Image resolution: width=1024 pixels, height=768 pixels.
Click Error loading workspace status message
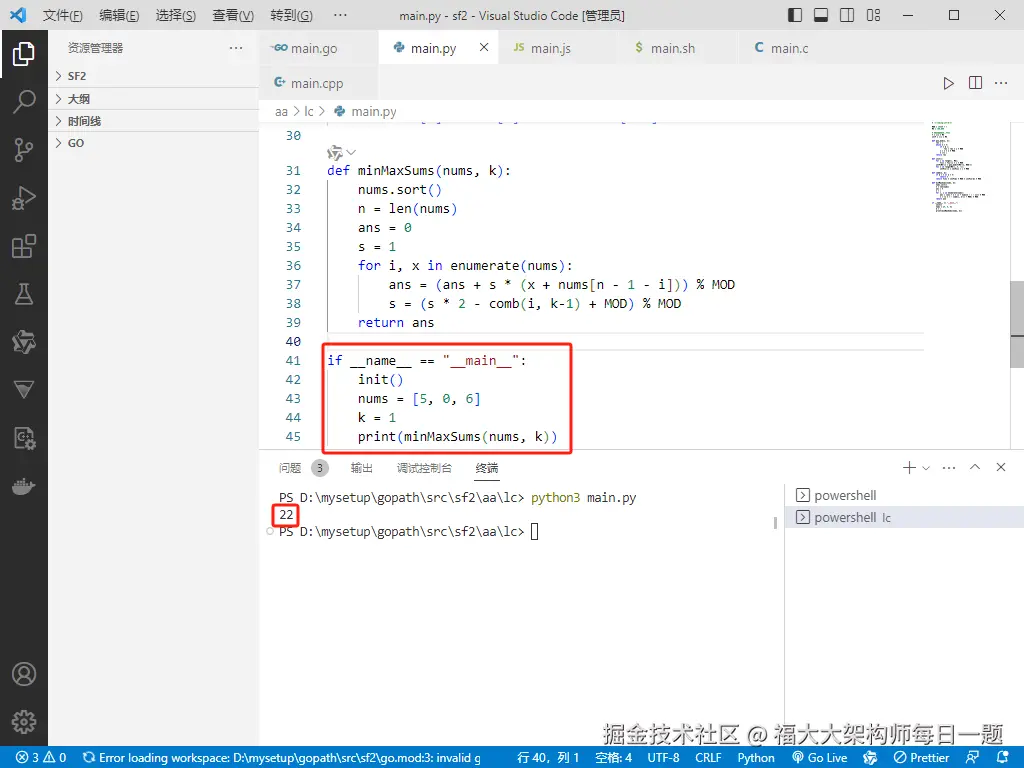(x=282, y=758)
